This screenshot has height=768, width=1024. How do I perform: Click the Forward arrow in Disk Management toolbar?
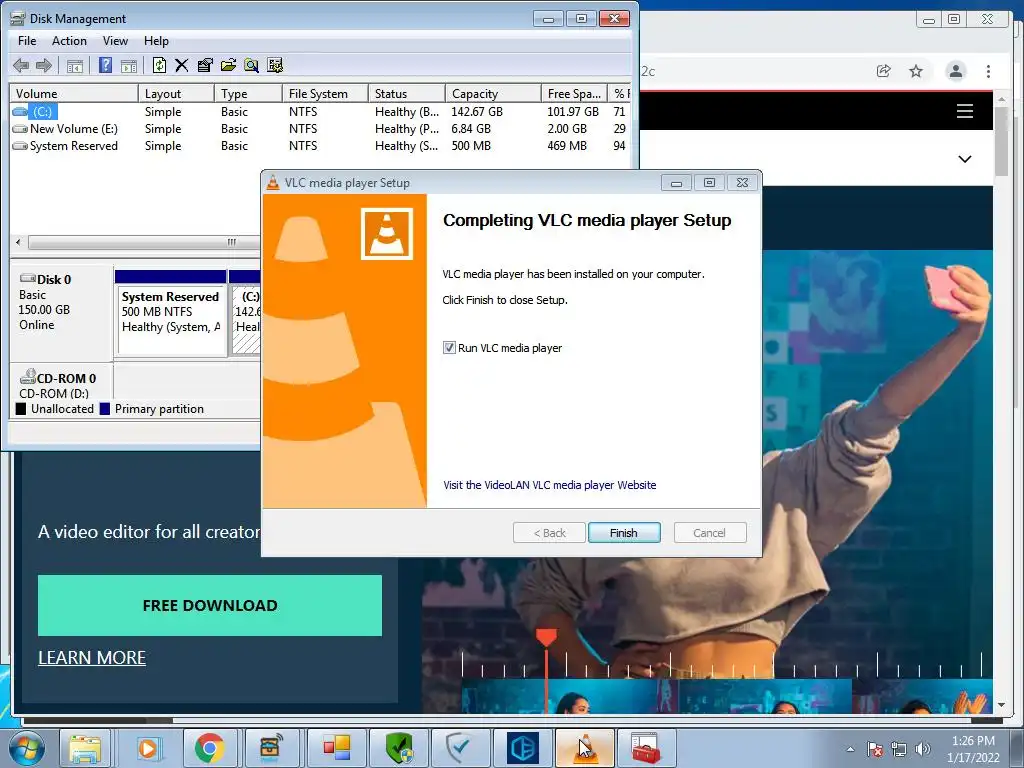click(44, 65)
